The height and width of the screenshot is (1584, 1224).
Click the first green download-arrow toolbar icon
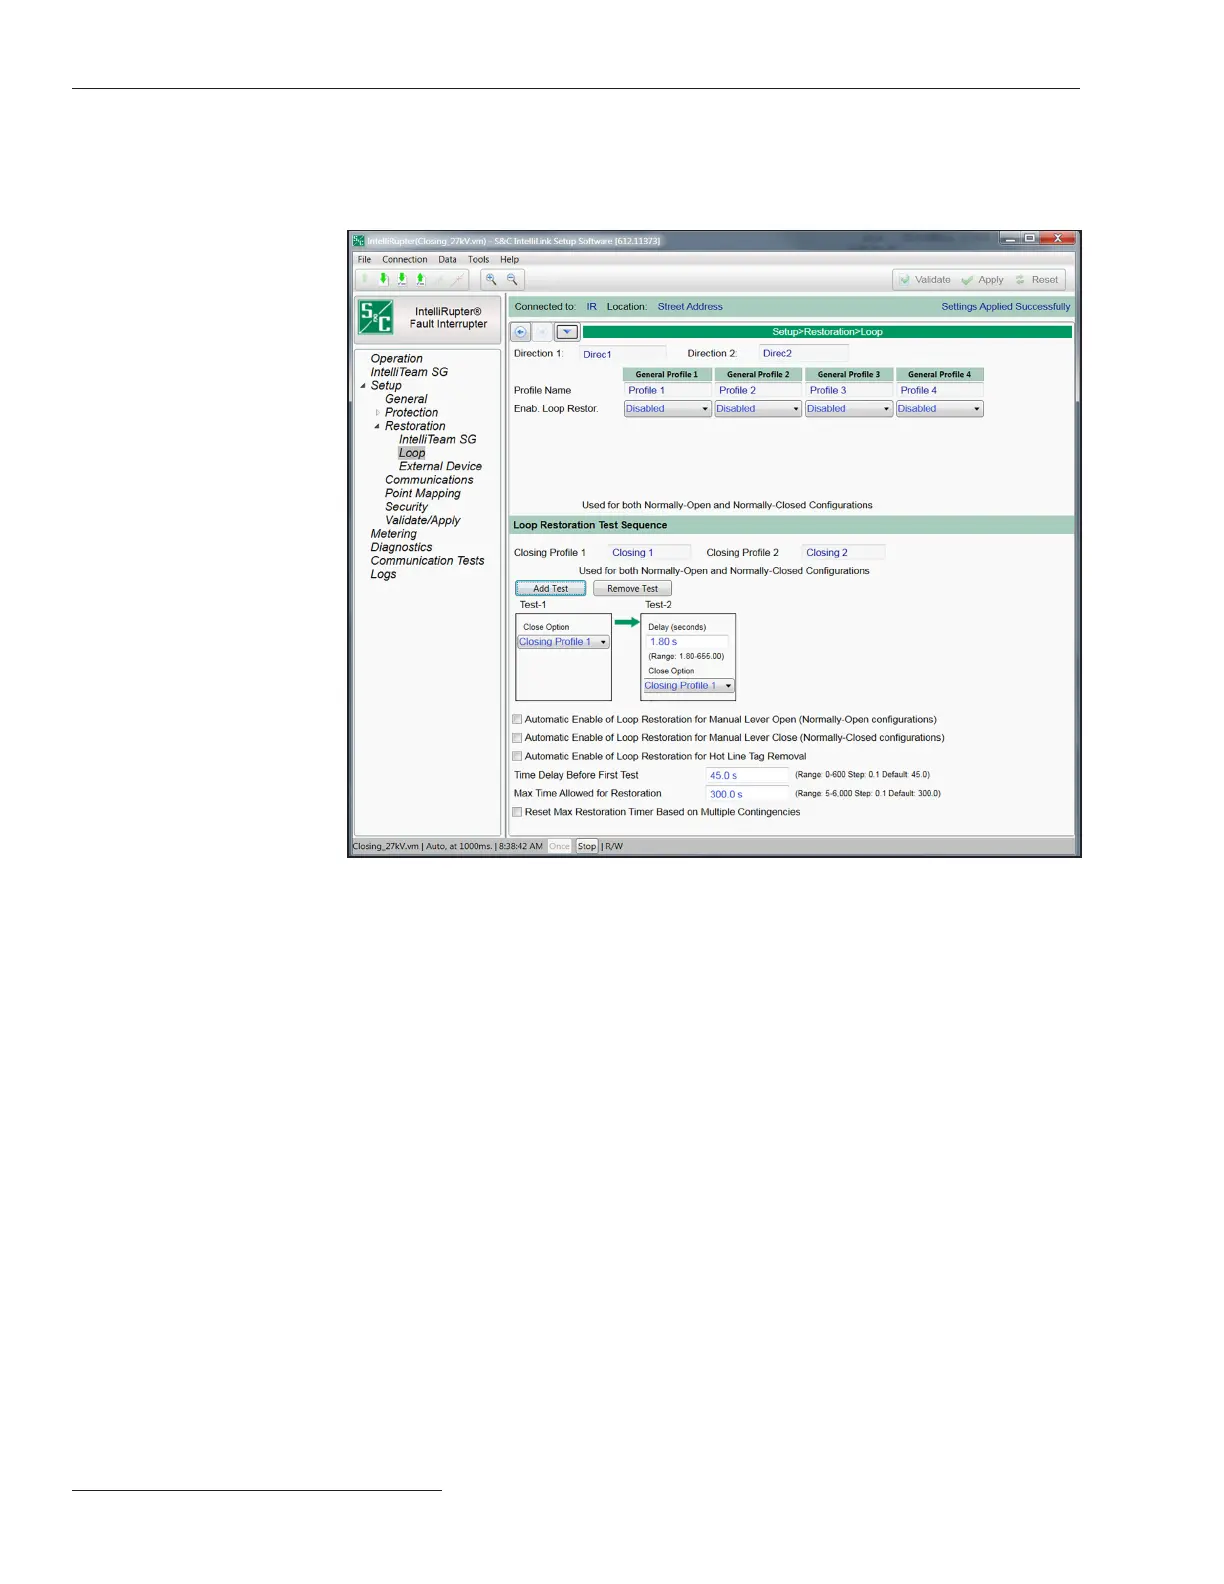(383, 280)
